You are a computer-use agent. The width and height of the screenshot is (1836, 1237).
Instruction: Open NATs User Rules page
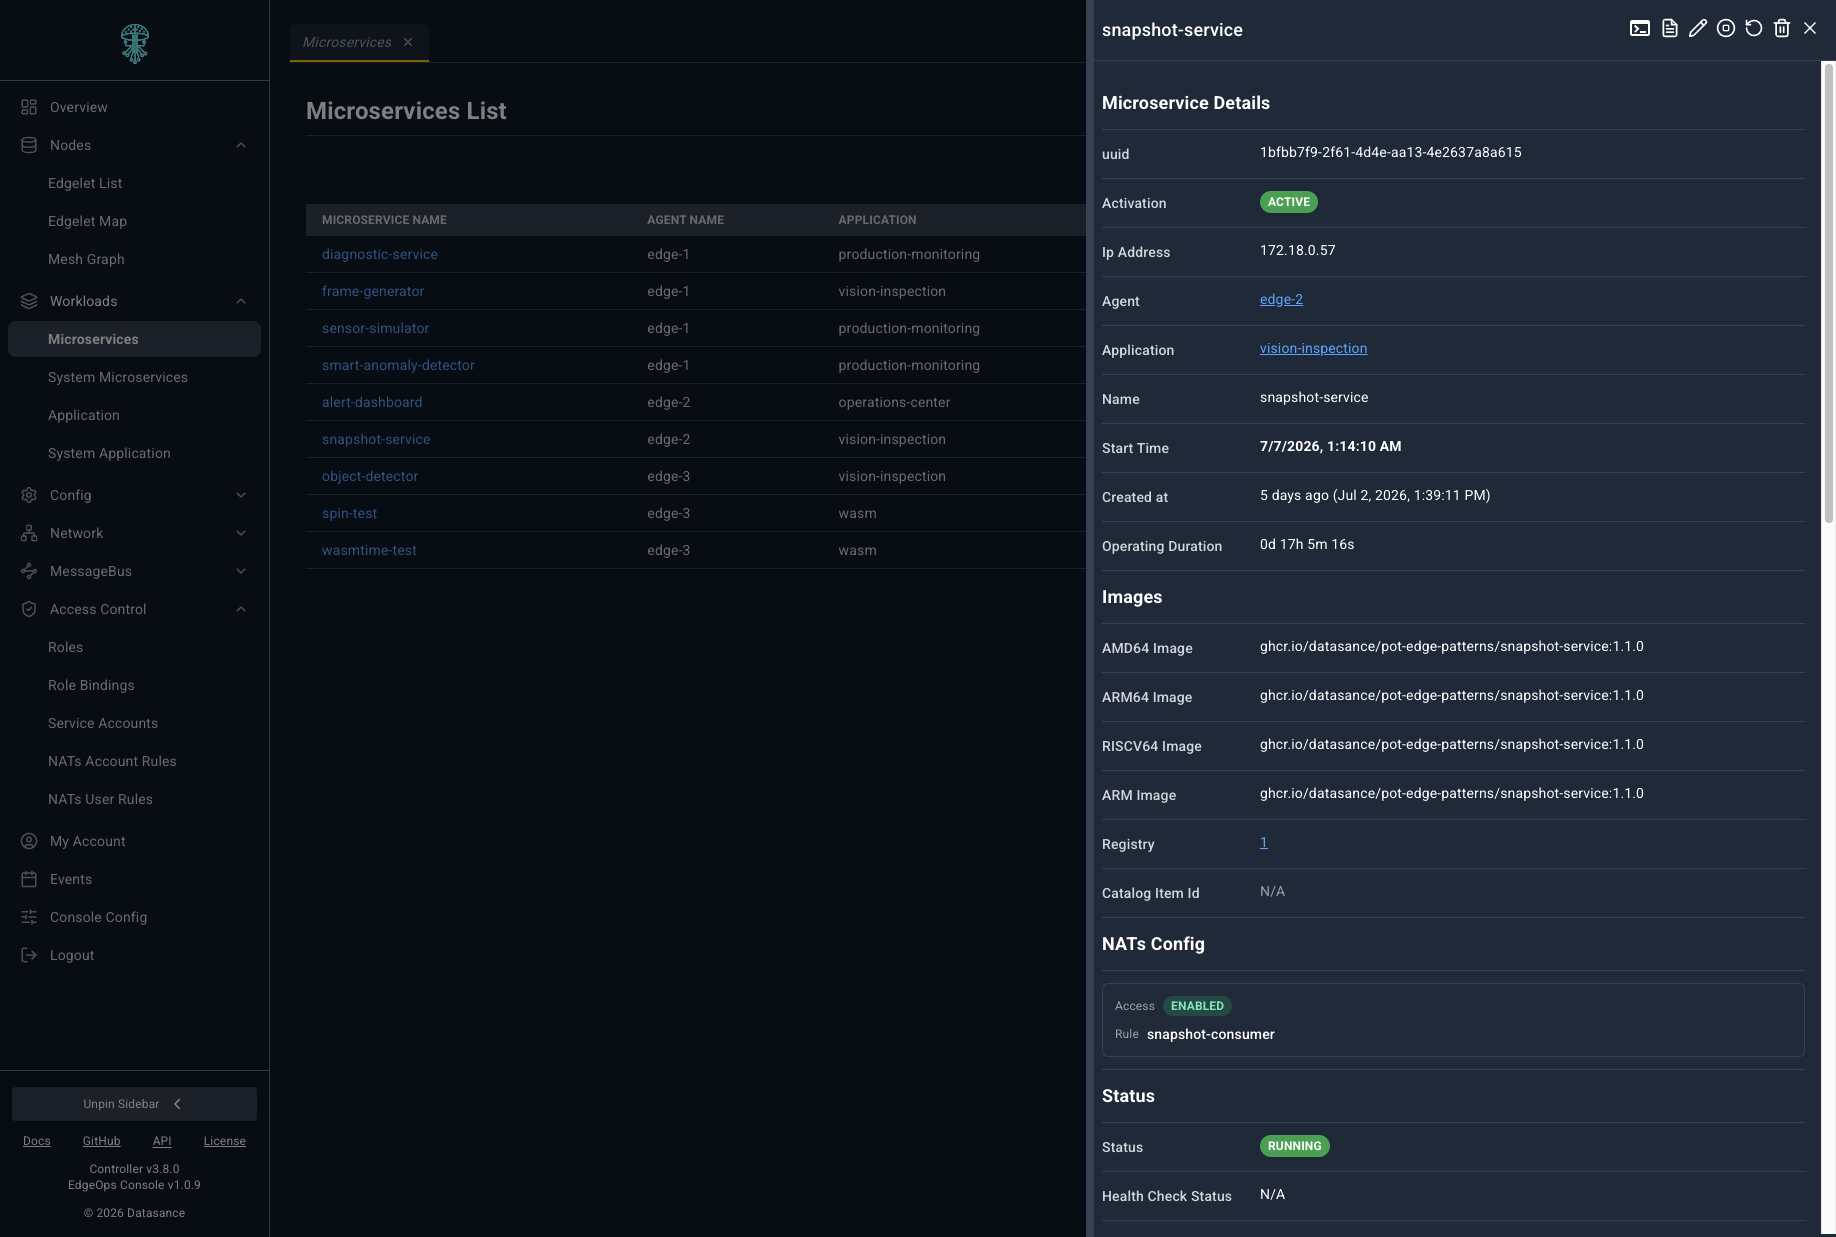pyautogui.click(x=100, y=799)
